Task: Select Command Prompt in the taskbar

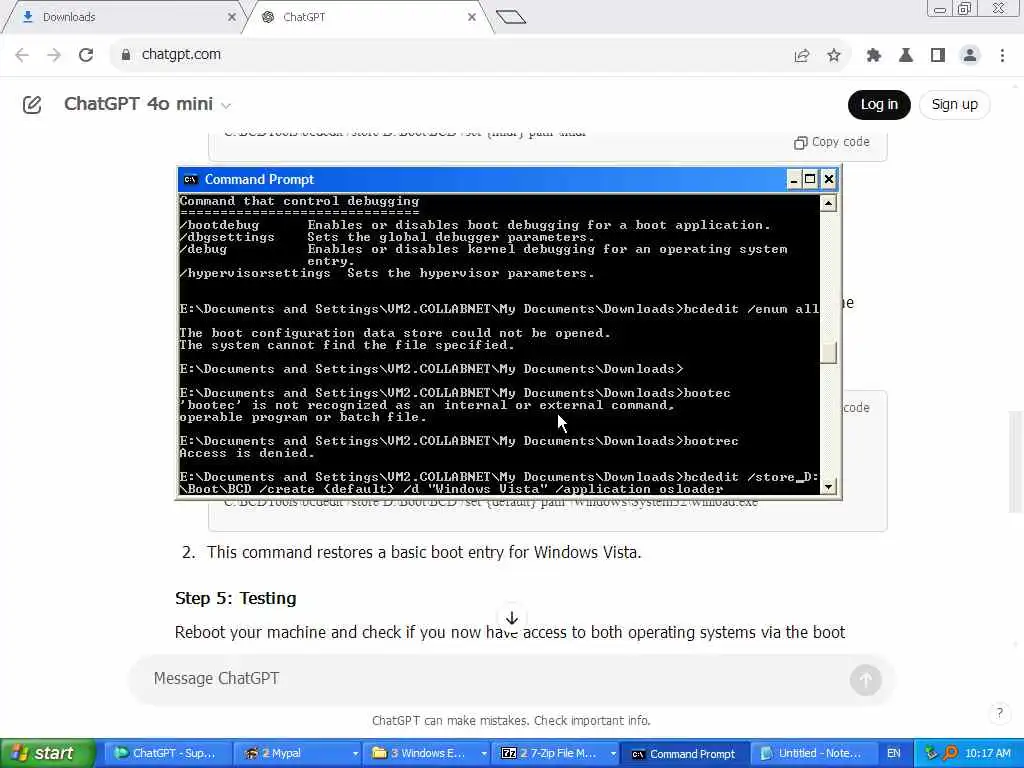Action: point(684,754)
